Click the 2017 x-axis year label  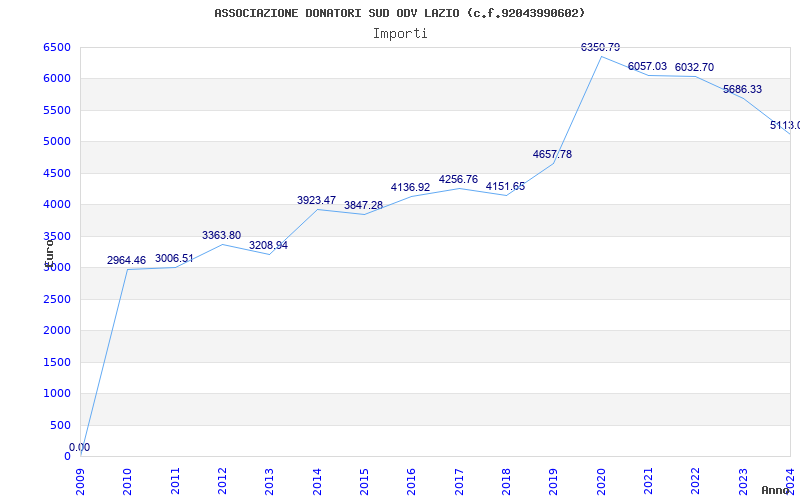click(459, 482)
